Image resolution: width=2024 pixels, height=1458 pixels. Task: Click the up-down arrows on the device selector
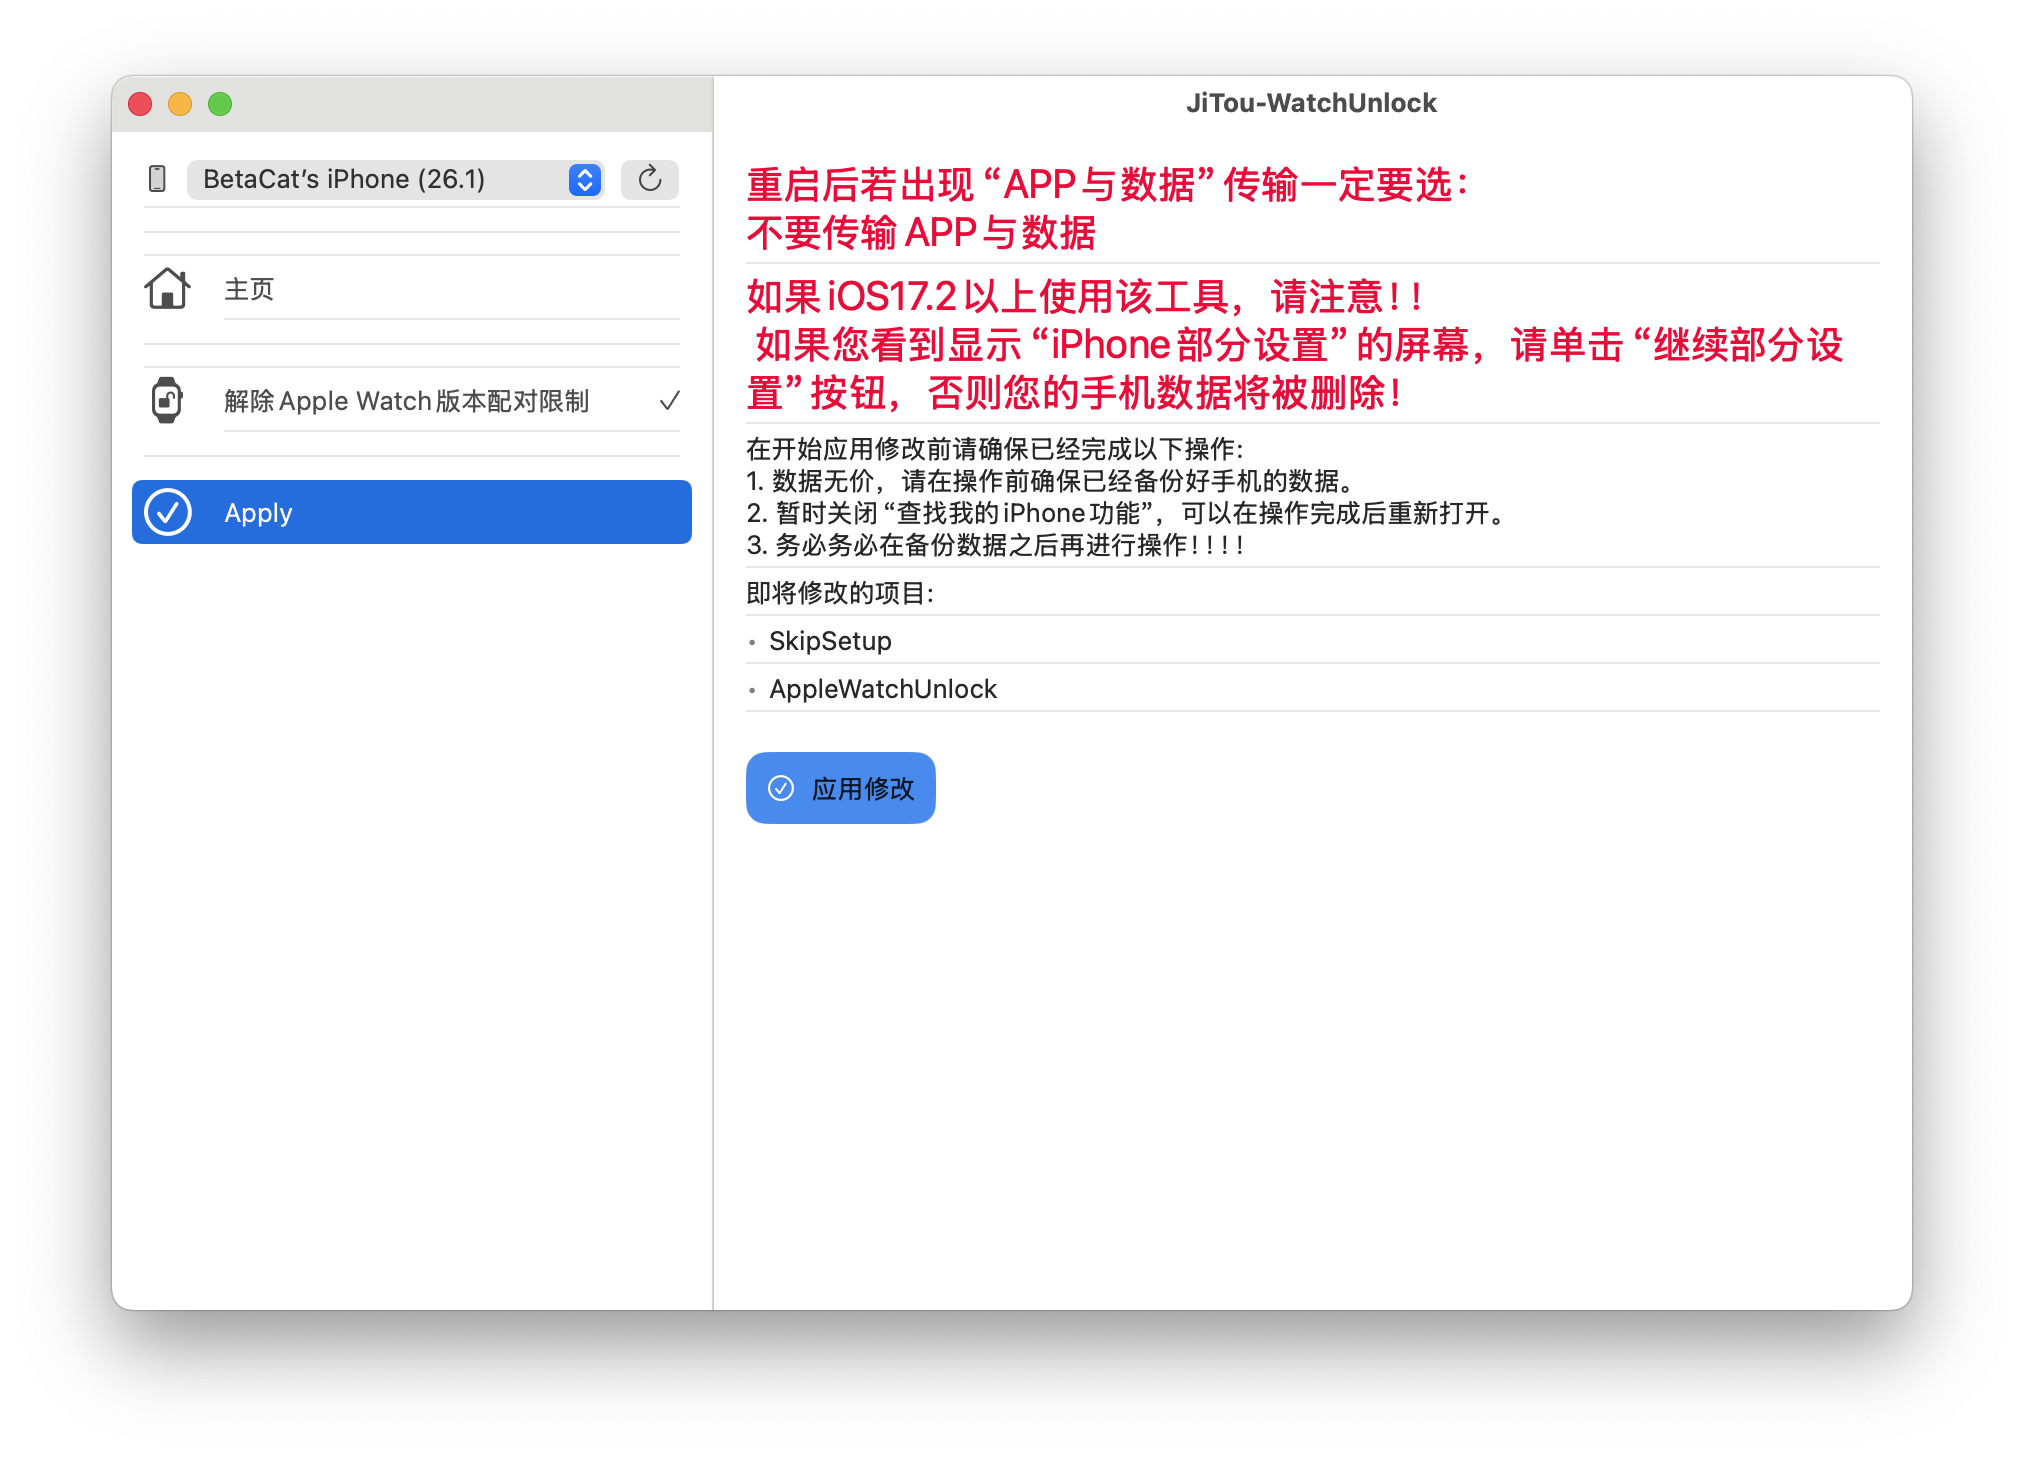pos(583,180)
